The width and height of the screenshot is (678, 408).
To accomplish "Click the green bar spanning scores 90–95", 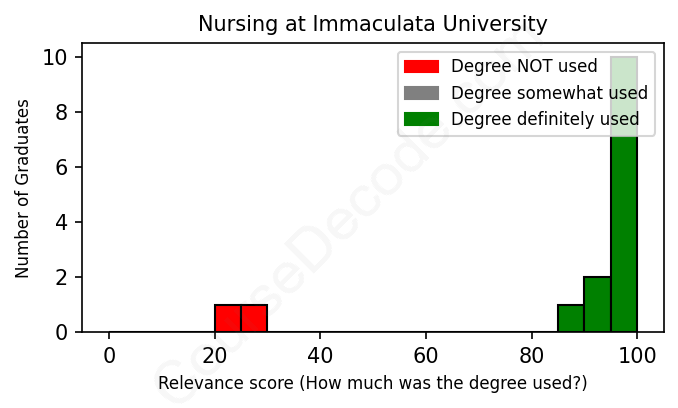I will point(597,304).
